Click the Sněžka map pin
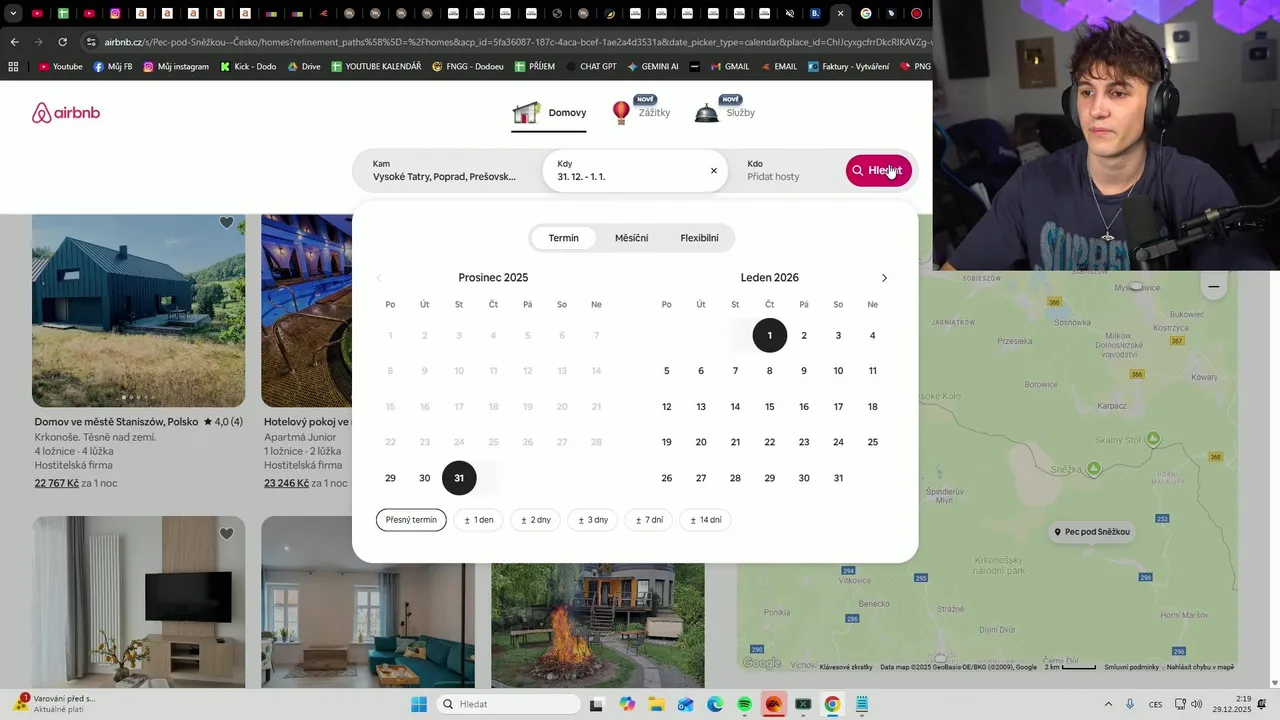Viewport: 1280px width, 720px height. [x=1094, y=468]
